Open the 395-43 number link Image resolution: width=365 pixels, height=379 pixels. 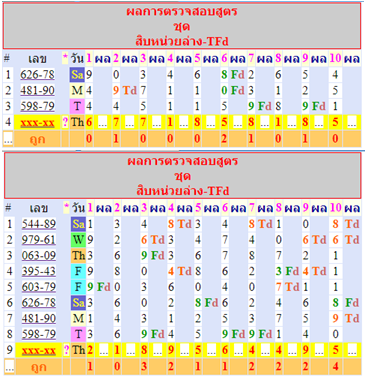[39, 271]
